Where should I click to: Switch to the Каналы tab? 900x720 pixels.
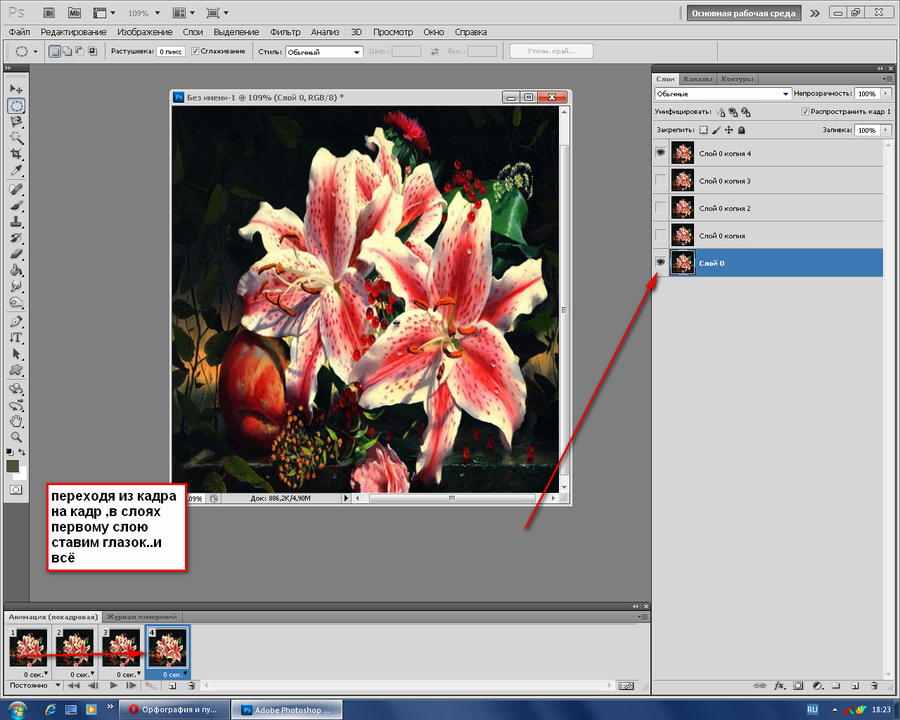click(697, 79)
